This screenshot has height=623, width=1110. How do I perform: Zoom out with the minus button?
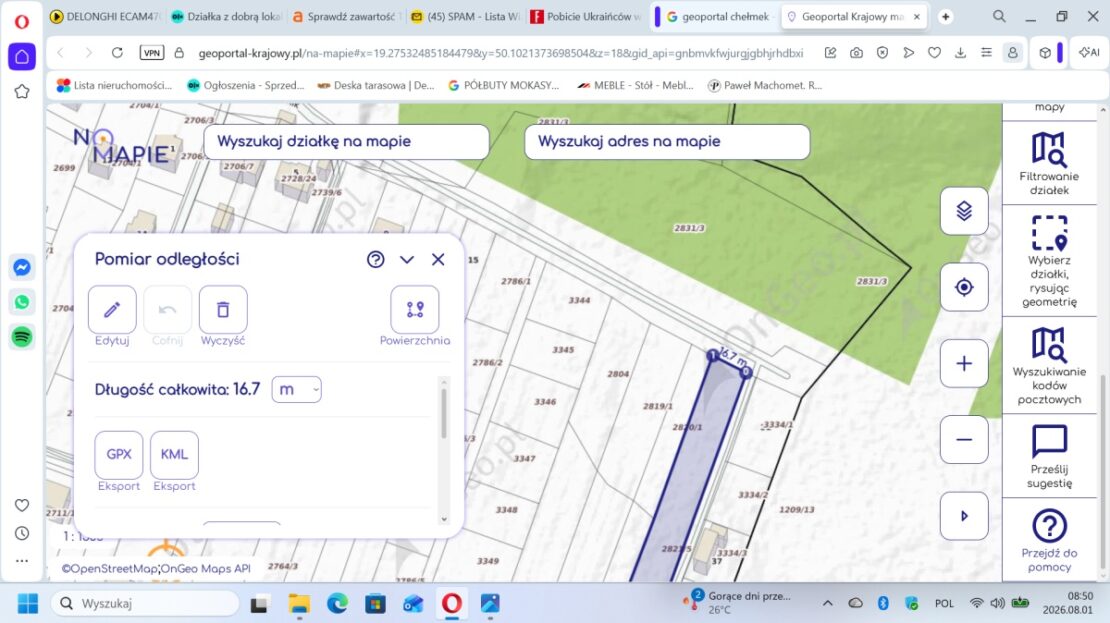coord(964,440)
